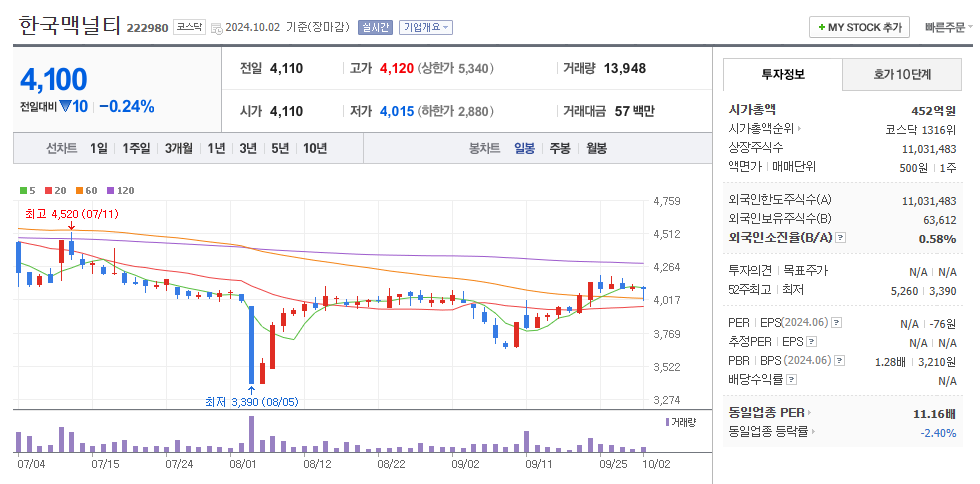Click the help icon beside 추정PER EPS
Image resolution: width=980 pixels, height=484 pixels.
coord(811,342)
